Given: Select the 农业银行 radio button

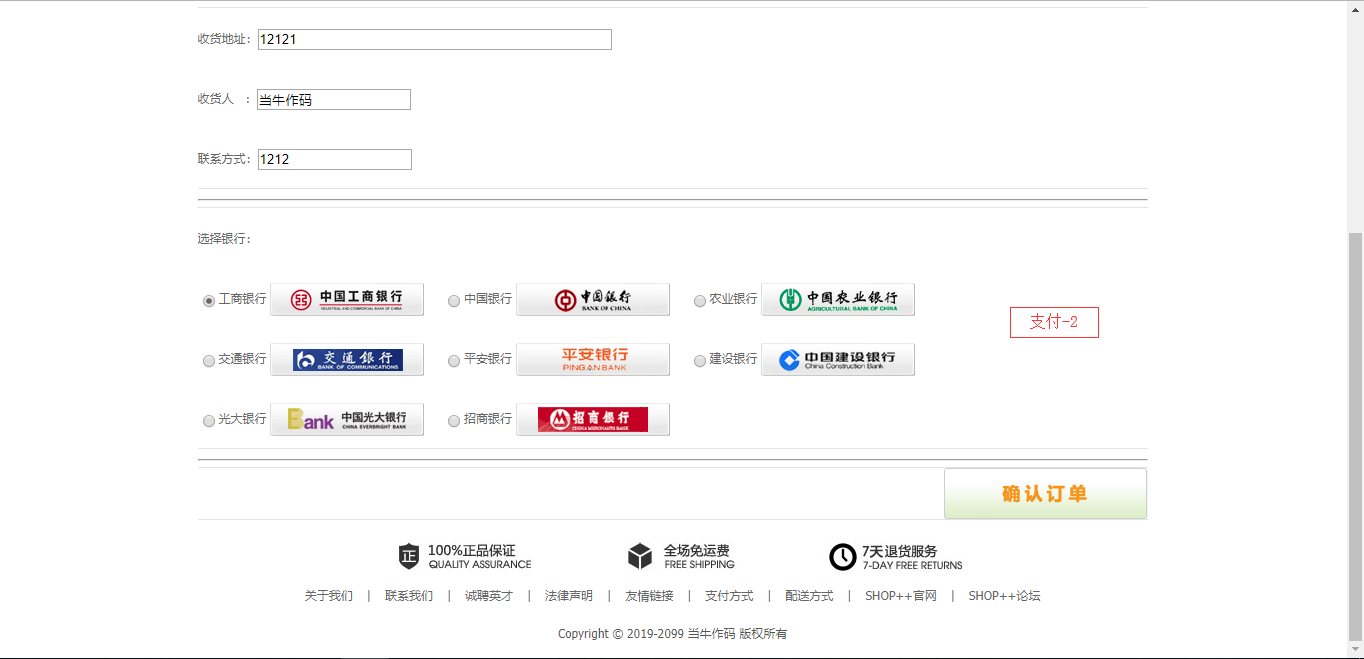Looking at the screenshot, I should coord(700,301).
